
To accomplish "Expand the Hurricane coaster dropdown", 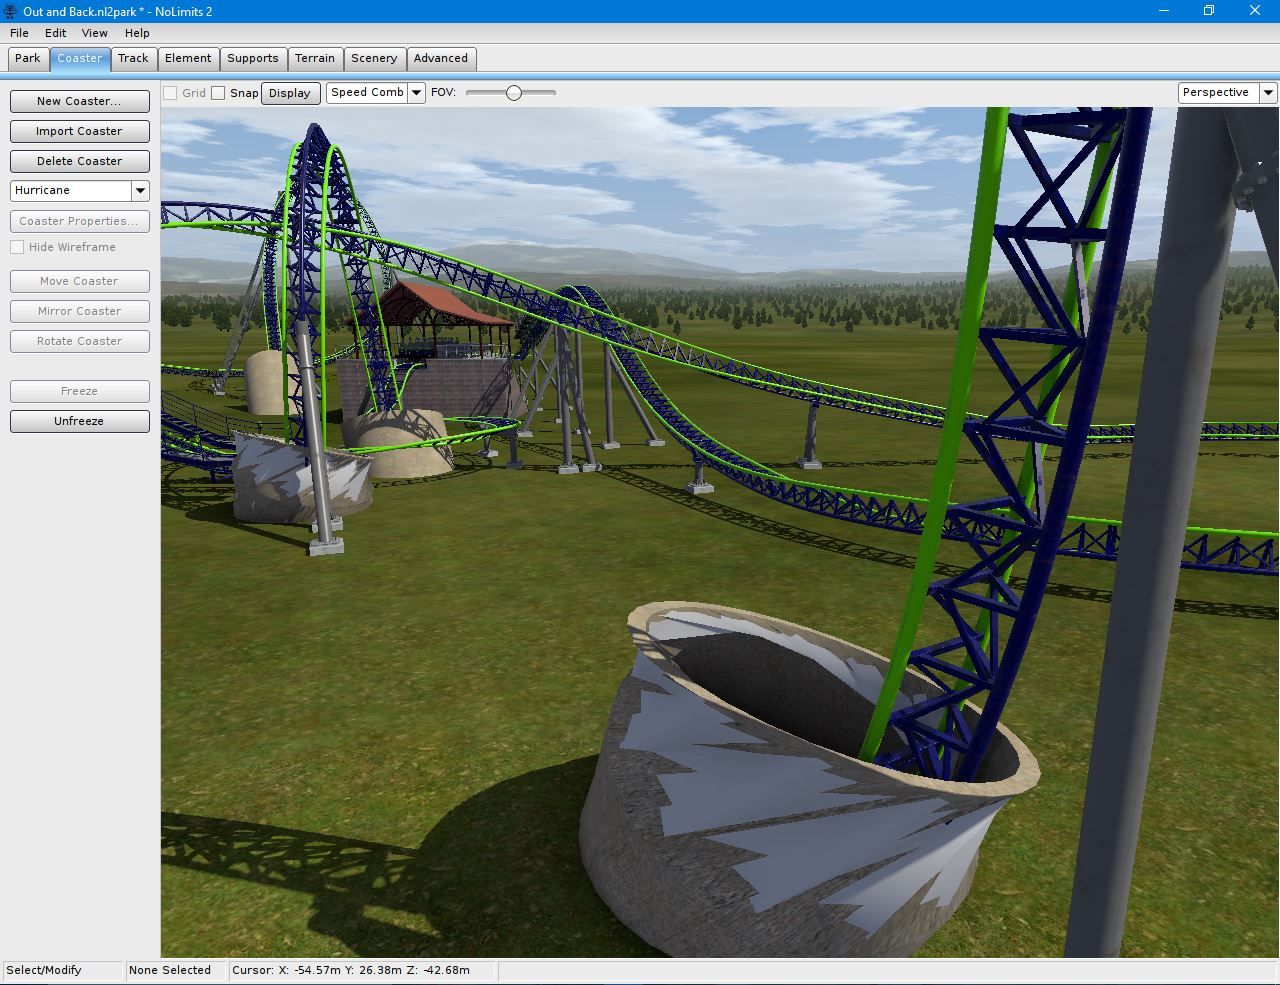I will coord(140,190).
